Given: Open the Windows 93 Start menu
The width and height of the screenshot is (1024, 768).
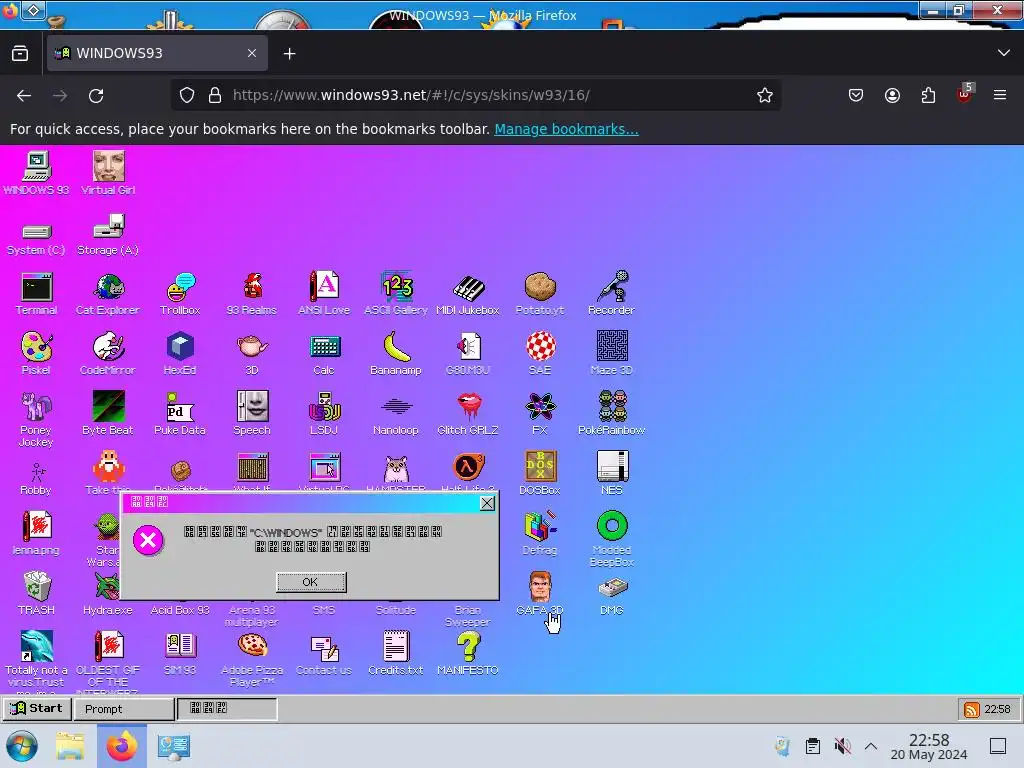Looking at the screenshot, I should tap(37, 709).
